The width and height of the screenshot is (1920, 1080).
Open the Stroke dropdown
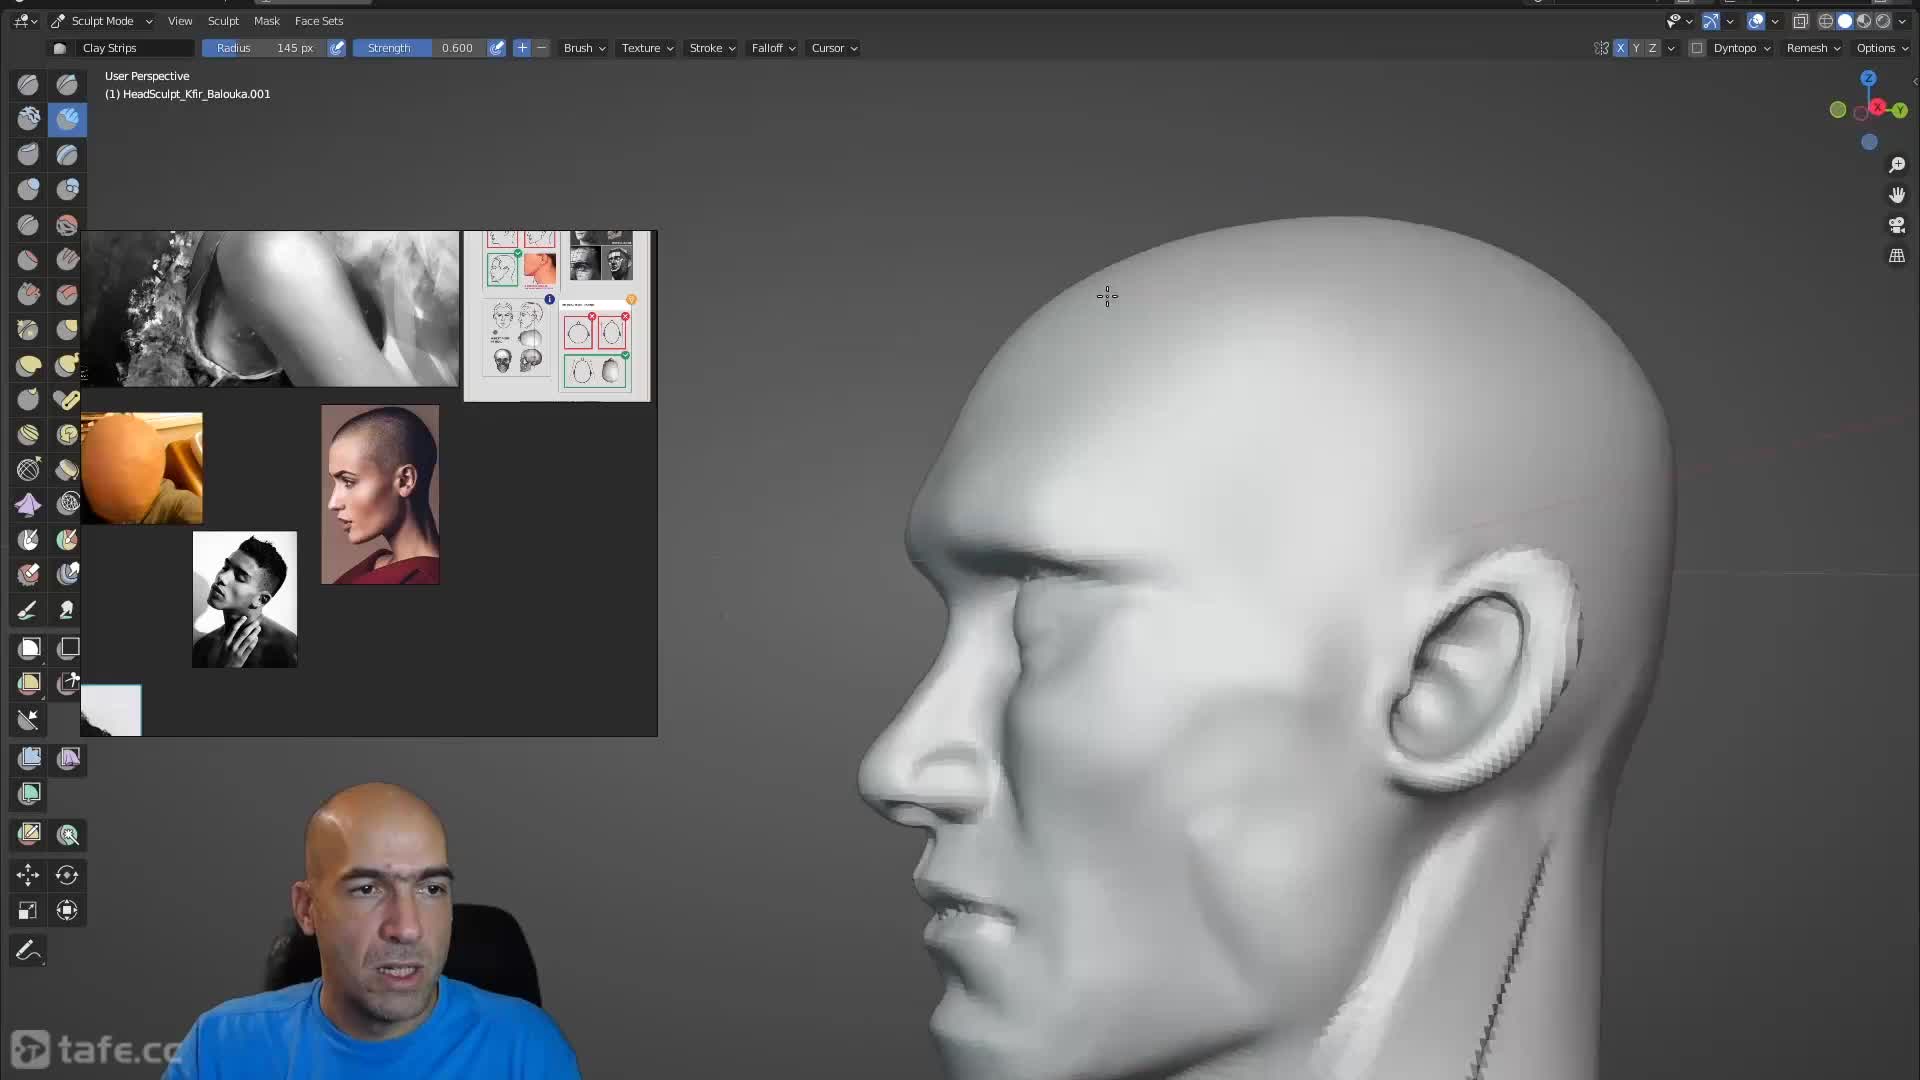(712, 48)
